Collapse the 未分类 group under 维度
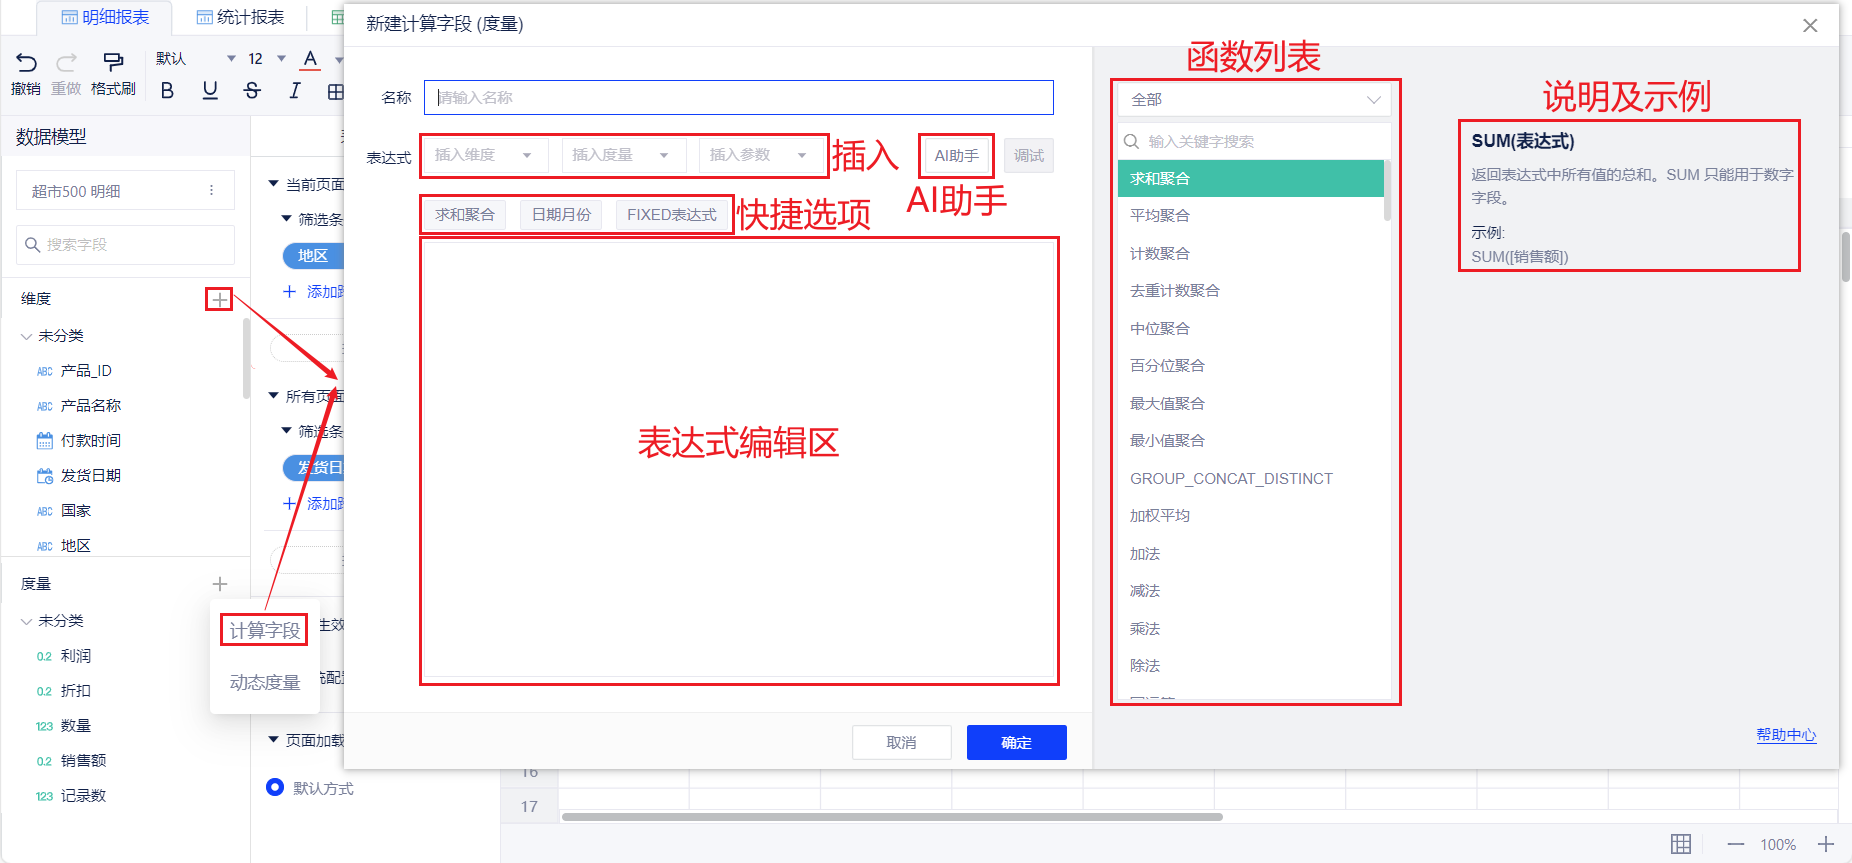Image resolution: width=1852 pixels, height=863 pixels. tap(27, 337)
